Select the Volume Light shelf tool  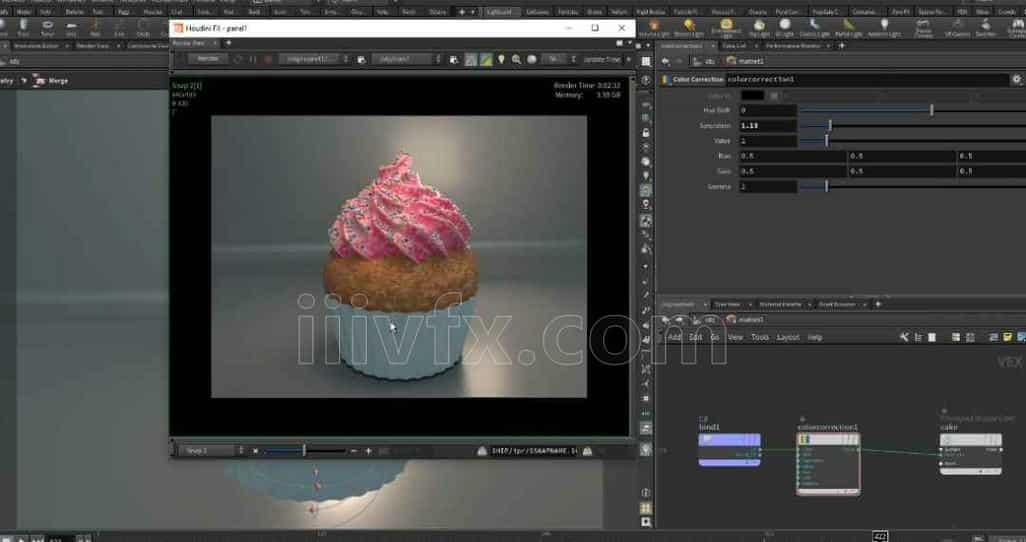point(653,27)
